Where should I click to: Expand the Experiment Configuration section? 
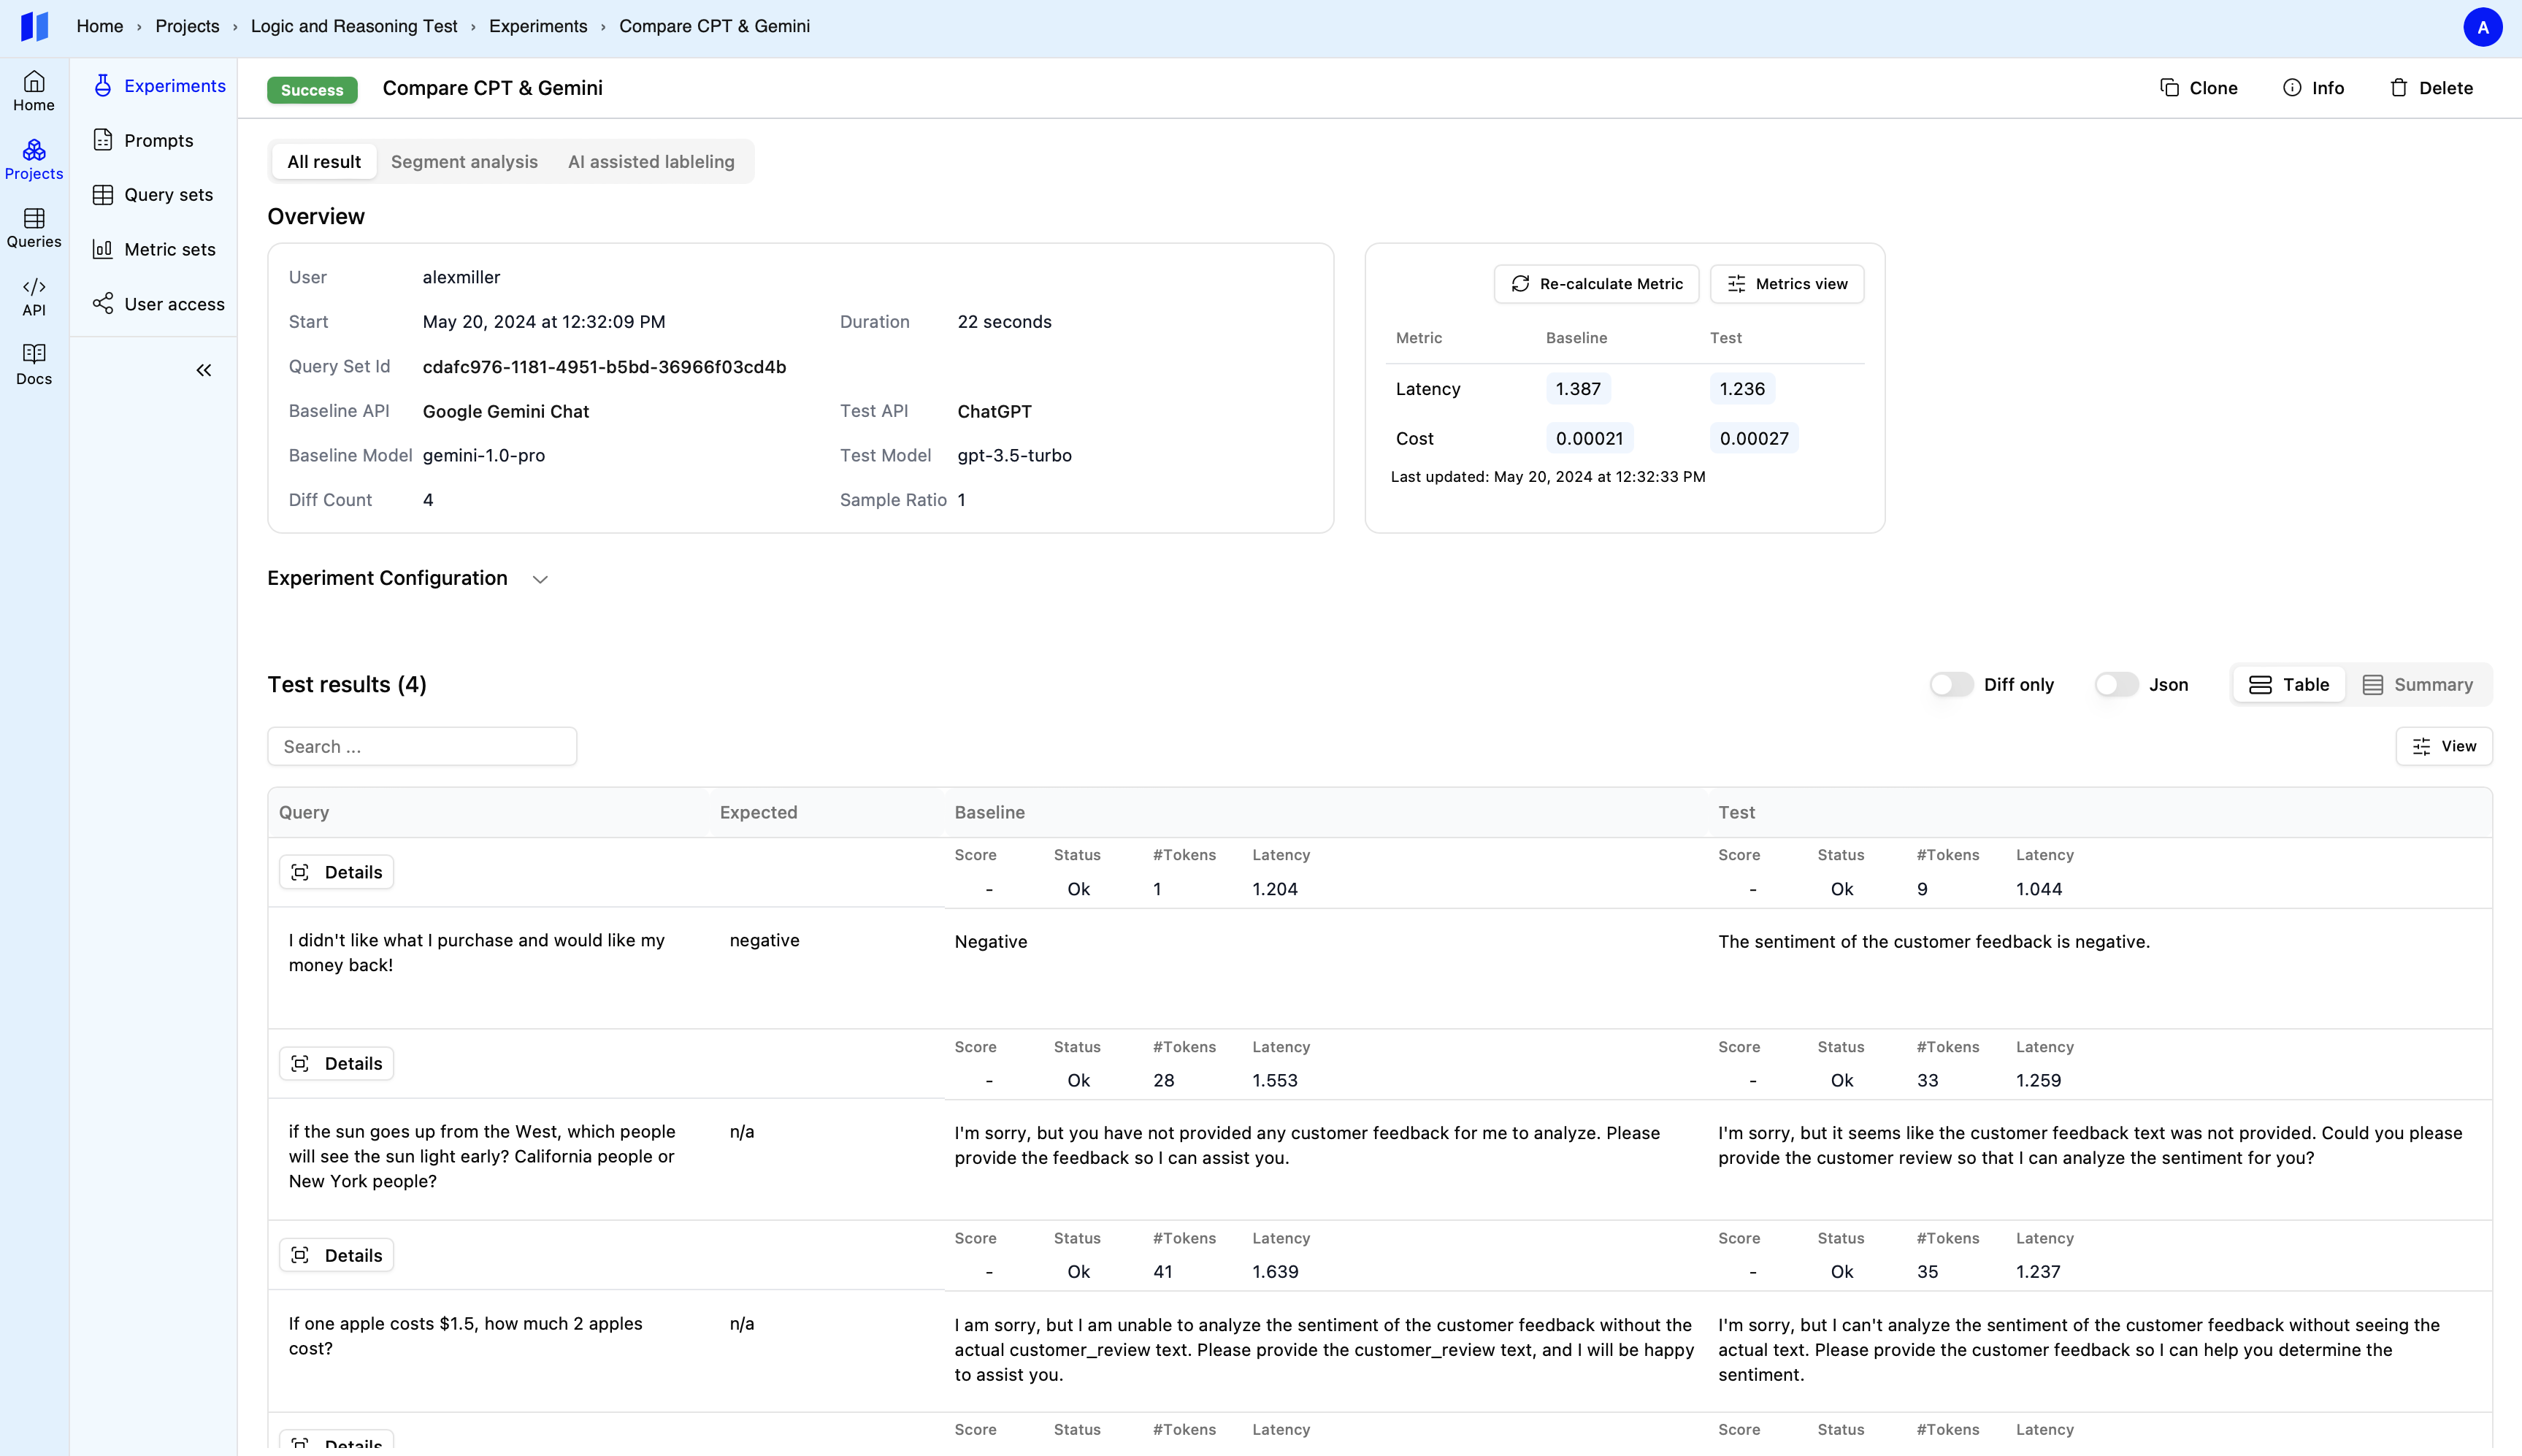[x=540, y=579]
